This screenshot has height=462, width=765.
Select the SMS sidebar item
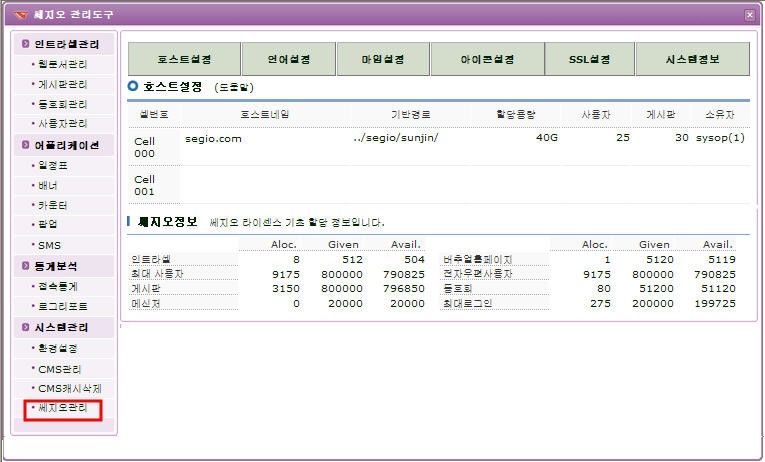49,244
